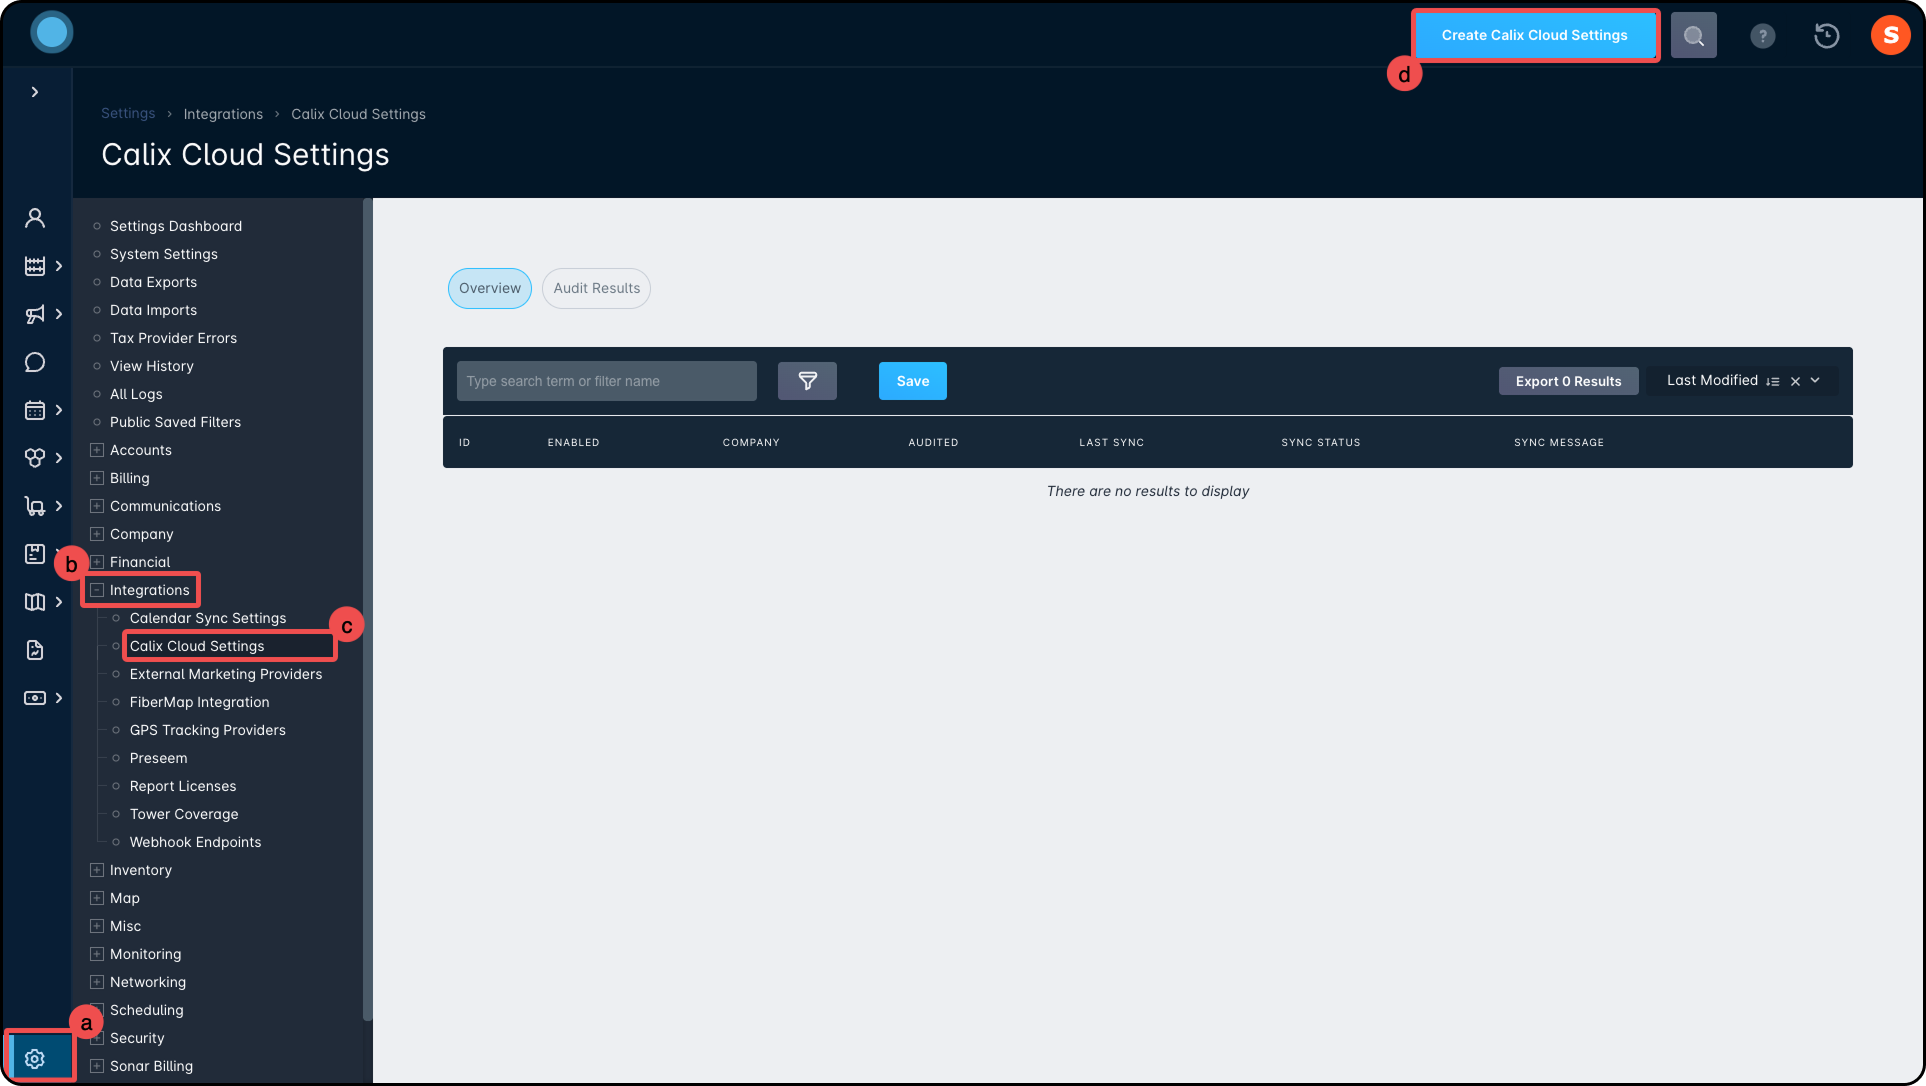
Task: Open Tower Coverage
Action: pos(184,814)
